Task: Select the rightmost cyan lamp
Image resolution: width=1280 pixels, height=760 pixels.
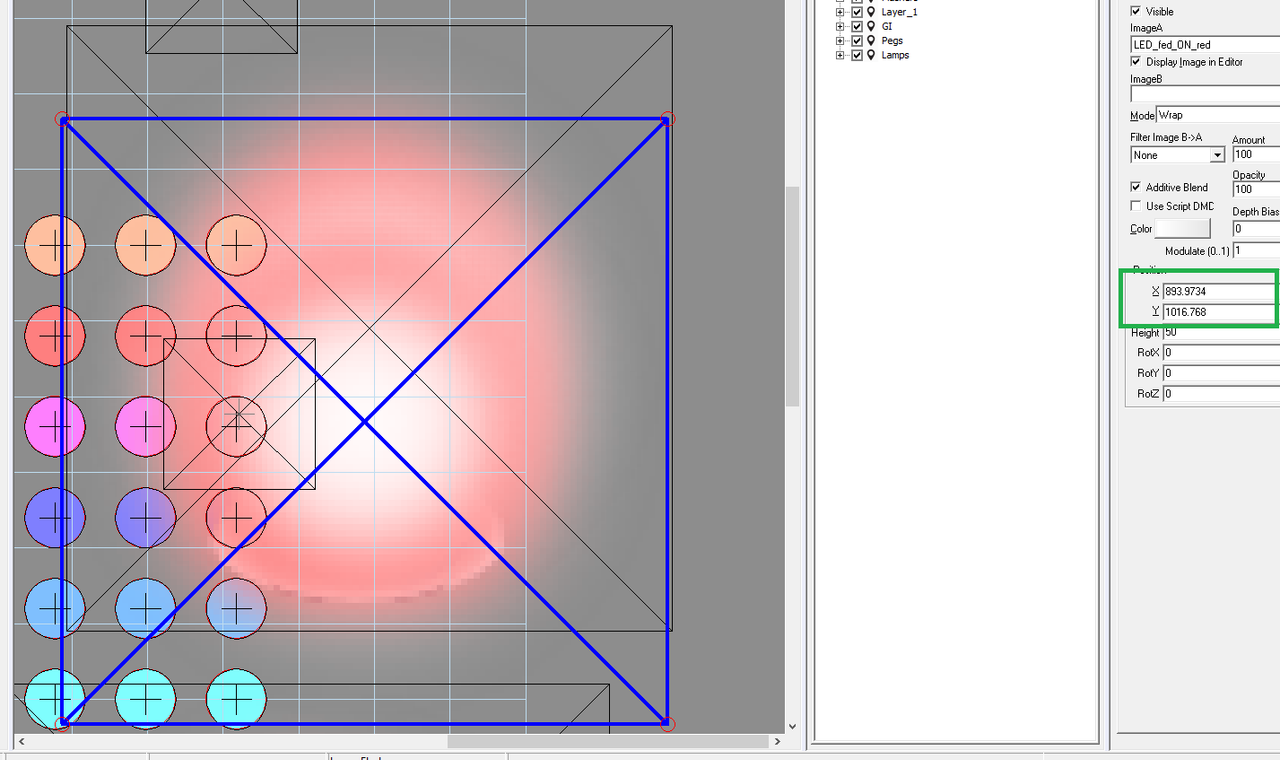Action: click(x=236, y=699)
